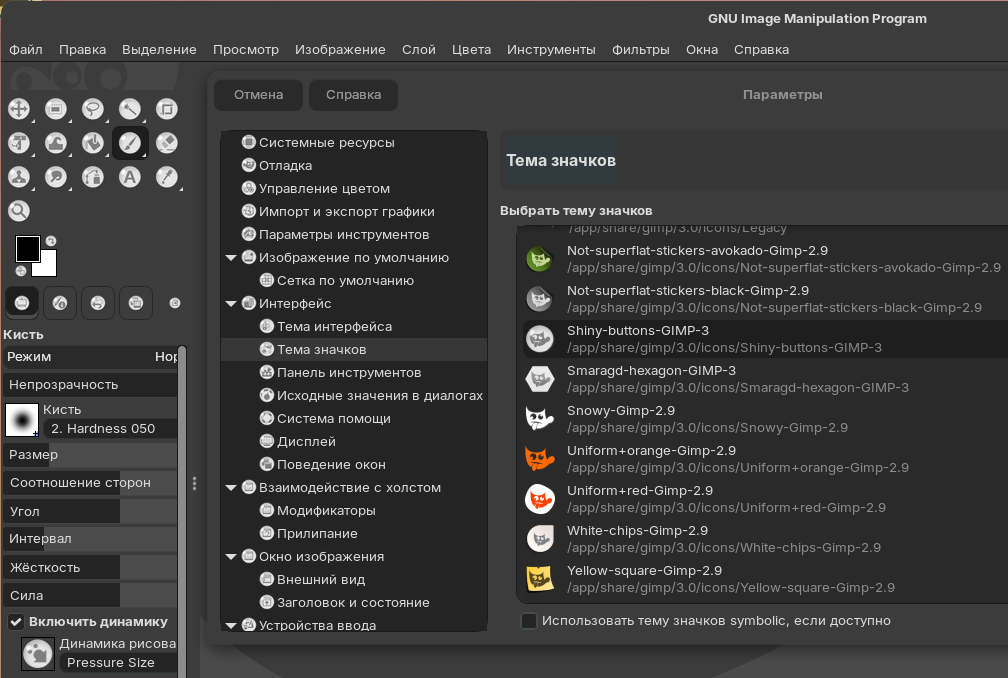The width and height of the screenshot is (1008, 678).
Task: Enable Использовать тему значков symbolic checkbox
Action: pos(528,621)
